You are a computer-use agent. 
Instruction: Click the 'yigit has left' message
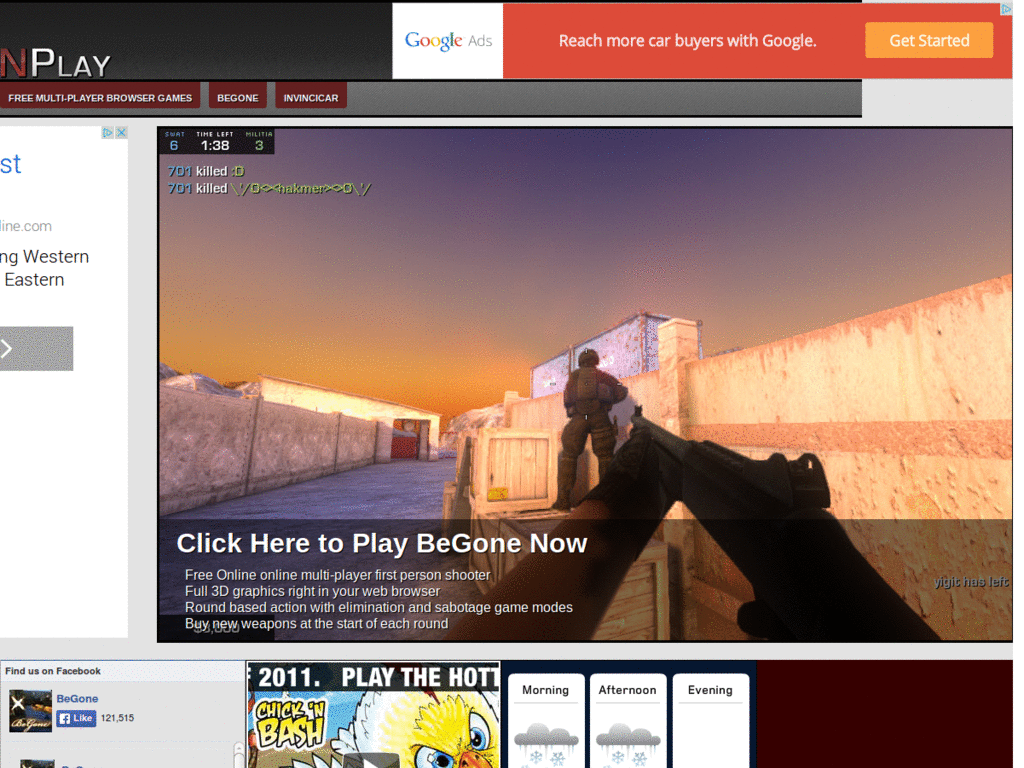[x=970, y=581]
